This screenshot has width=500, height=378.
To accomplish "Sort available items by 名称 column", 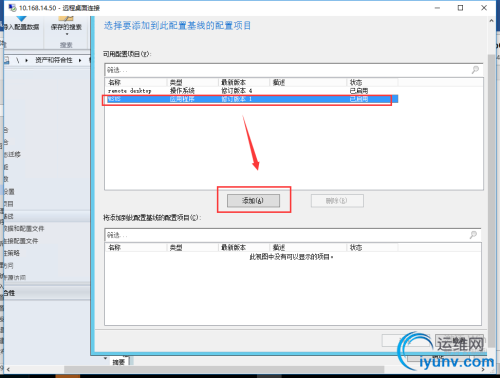I will click(x=136, y=82).
